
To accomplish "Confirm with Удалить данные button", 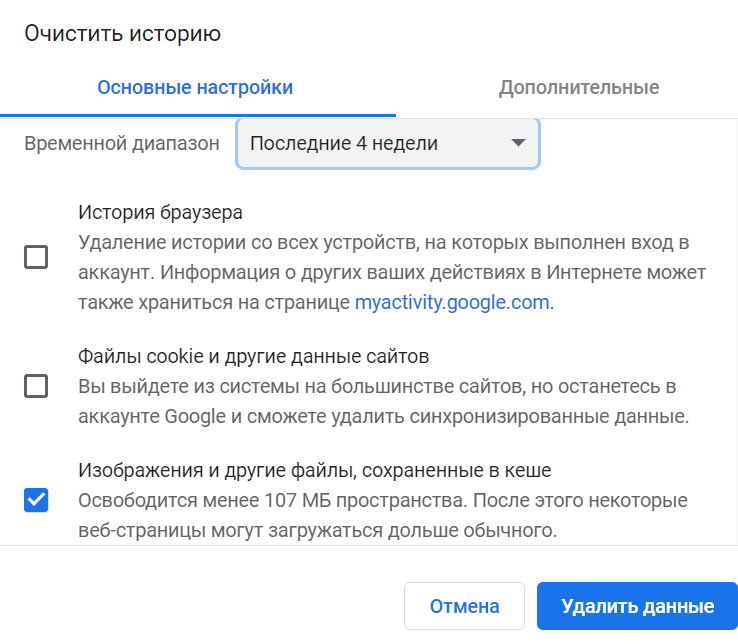I will coord(637,606).
